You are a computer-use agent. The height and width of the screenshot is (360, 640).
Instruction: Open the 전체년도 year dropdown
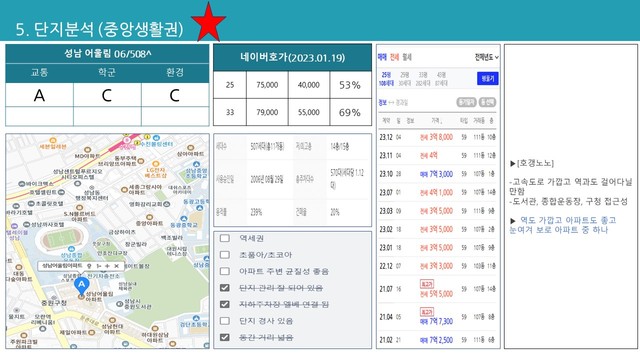(486, 57)
